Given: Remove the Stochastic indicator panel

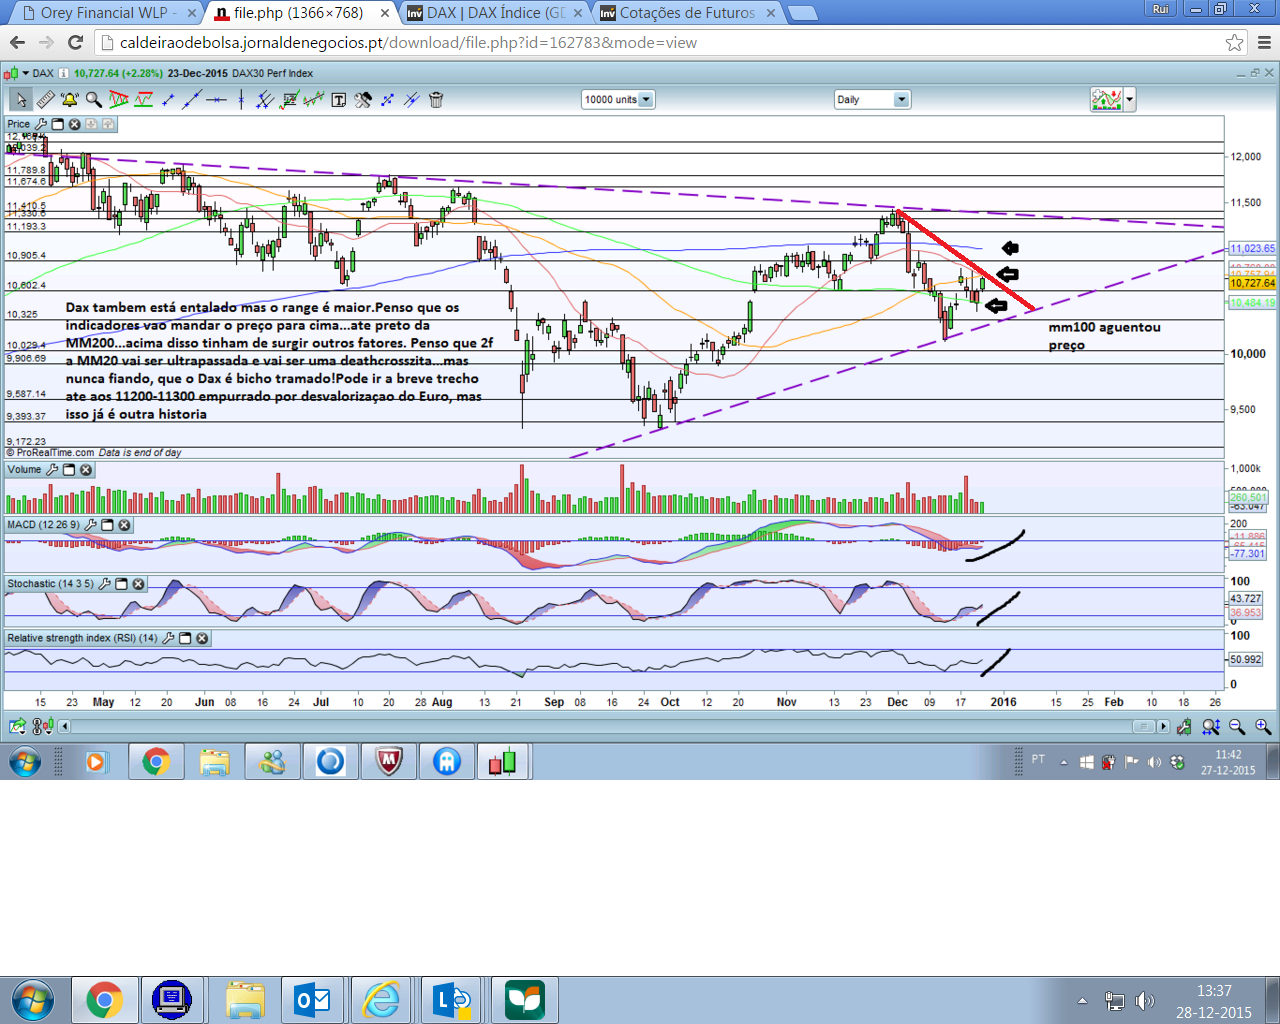Looking at the screenshot, I should click(x=138, y=584).
